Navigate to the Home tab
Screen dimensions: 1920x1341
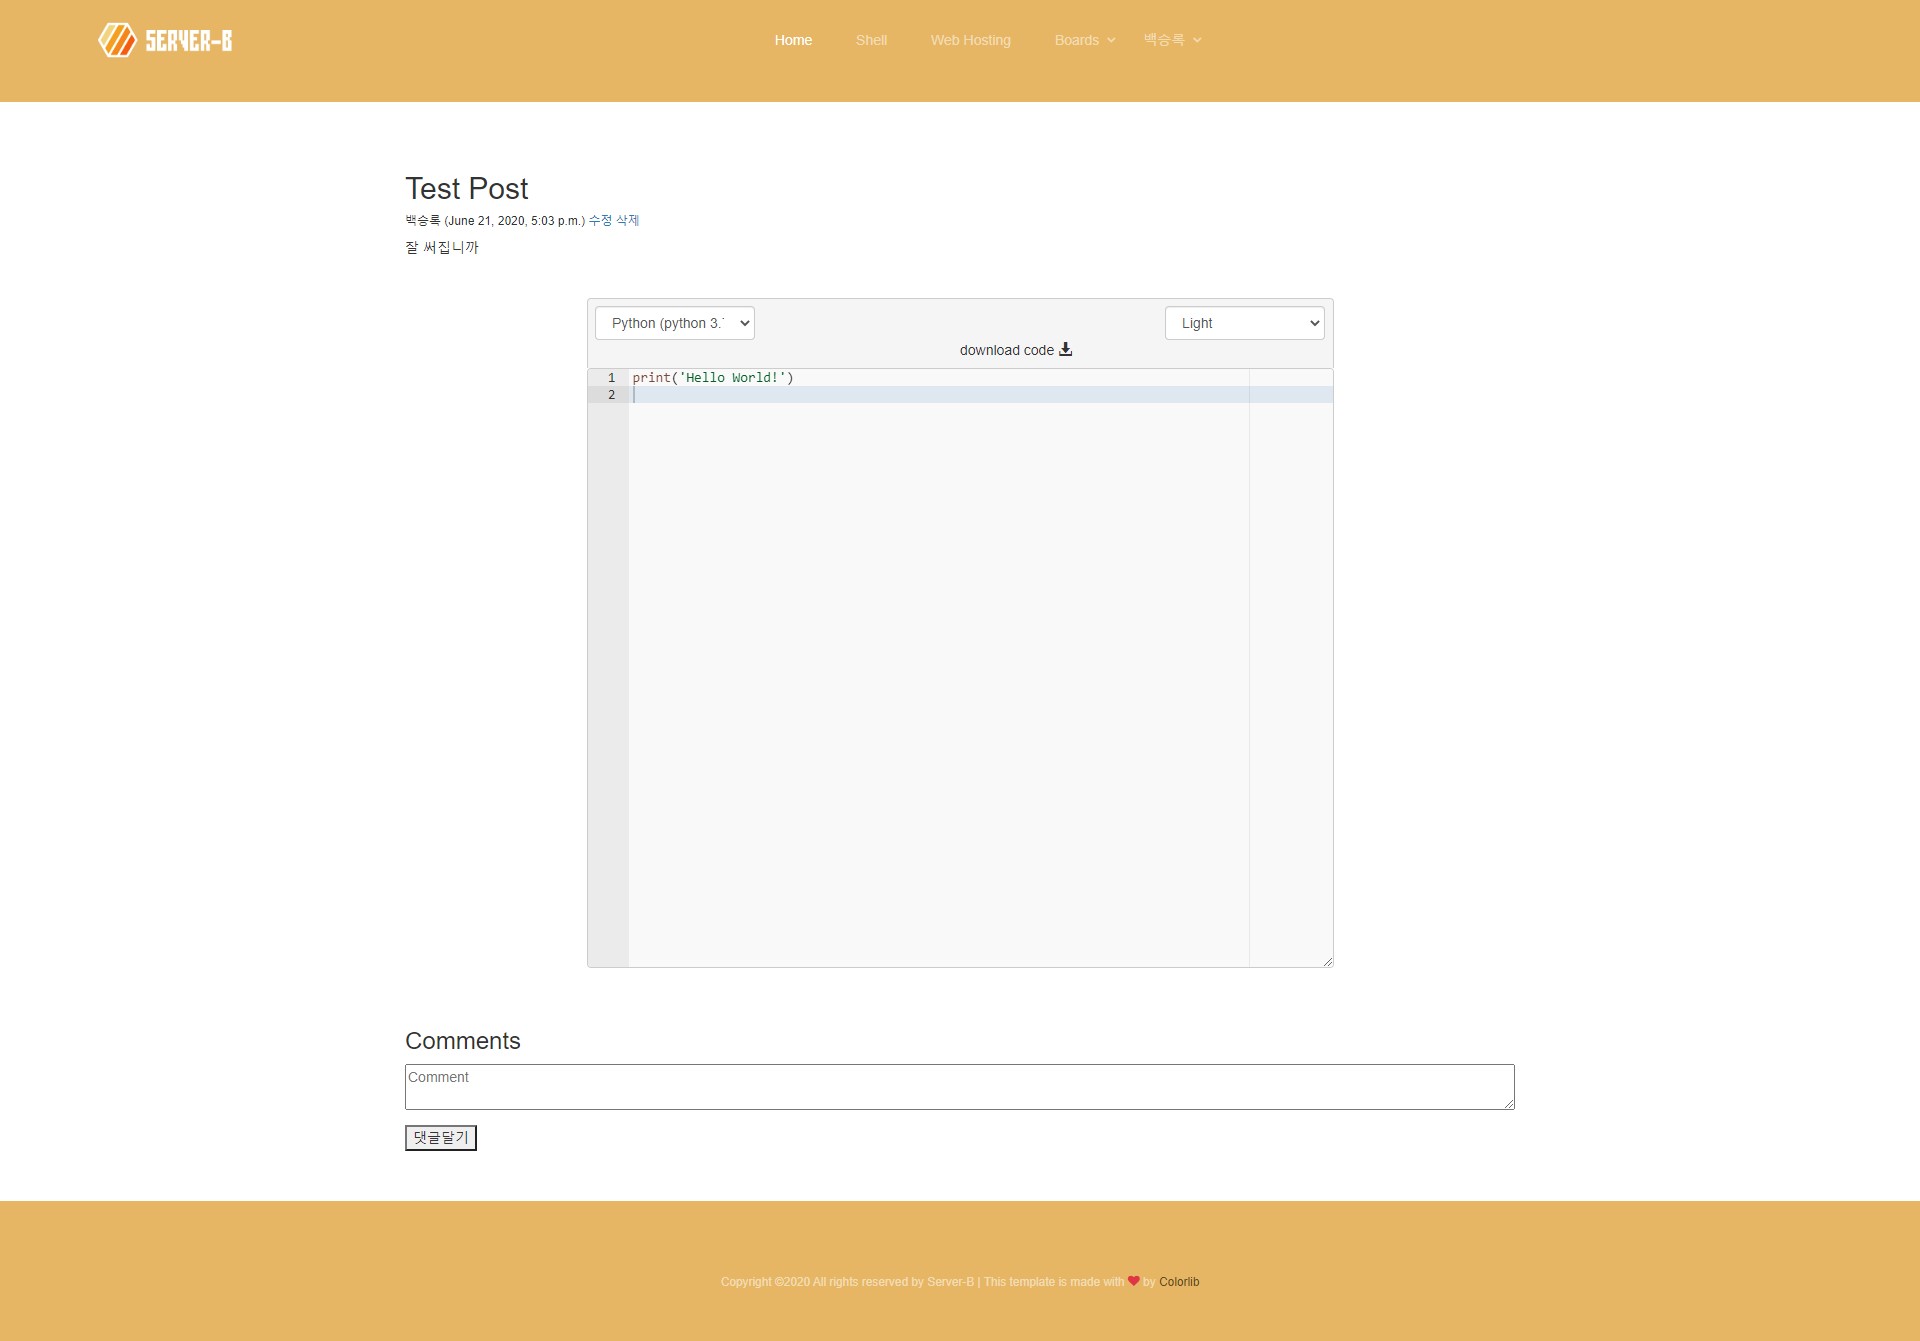[x=794, y=39]
